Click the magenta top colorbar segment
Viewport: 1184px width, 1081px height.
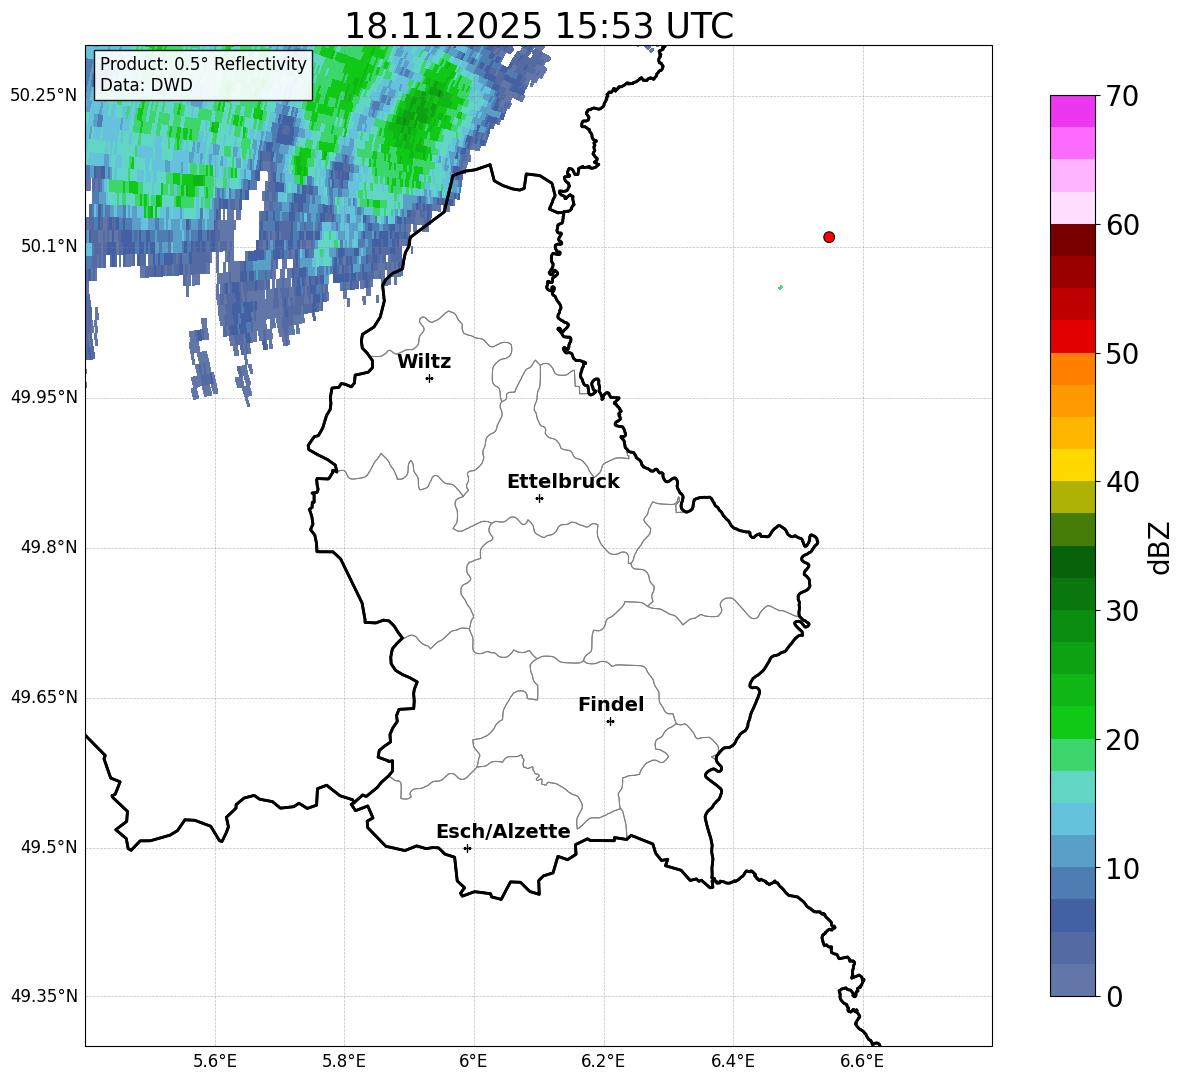(1072, 112)
